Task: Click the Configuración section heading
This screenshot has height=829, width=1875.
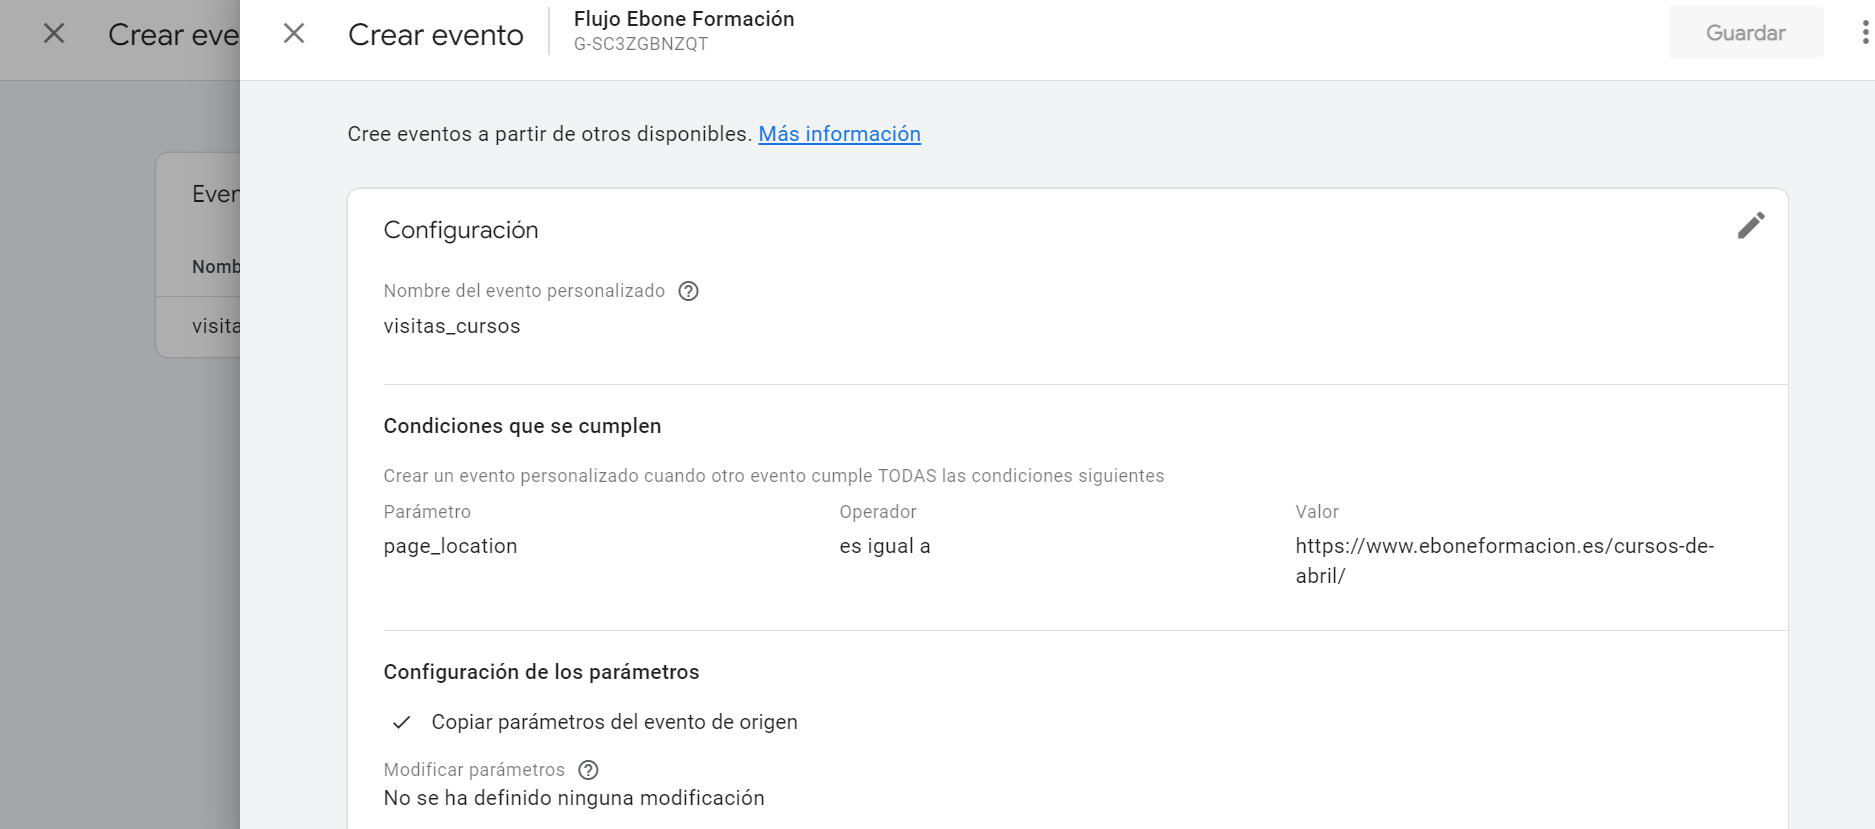Action: pos(461,230)
